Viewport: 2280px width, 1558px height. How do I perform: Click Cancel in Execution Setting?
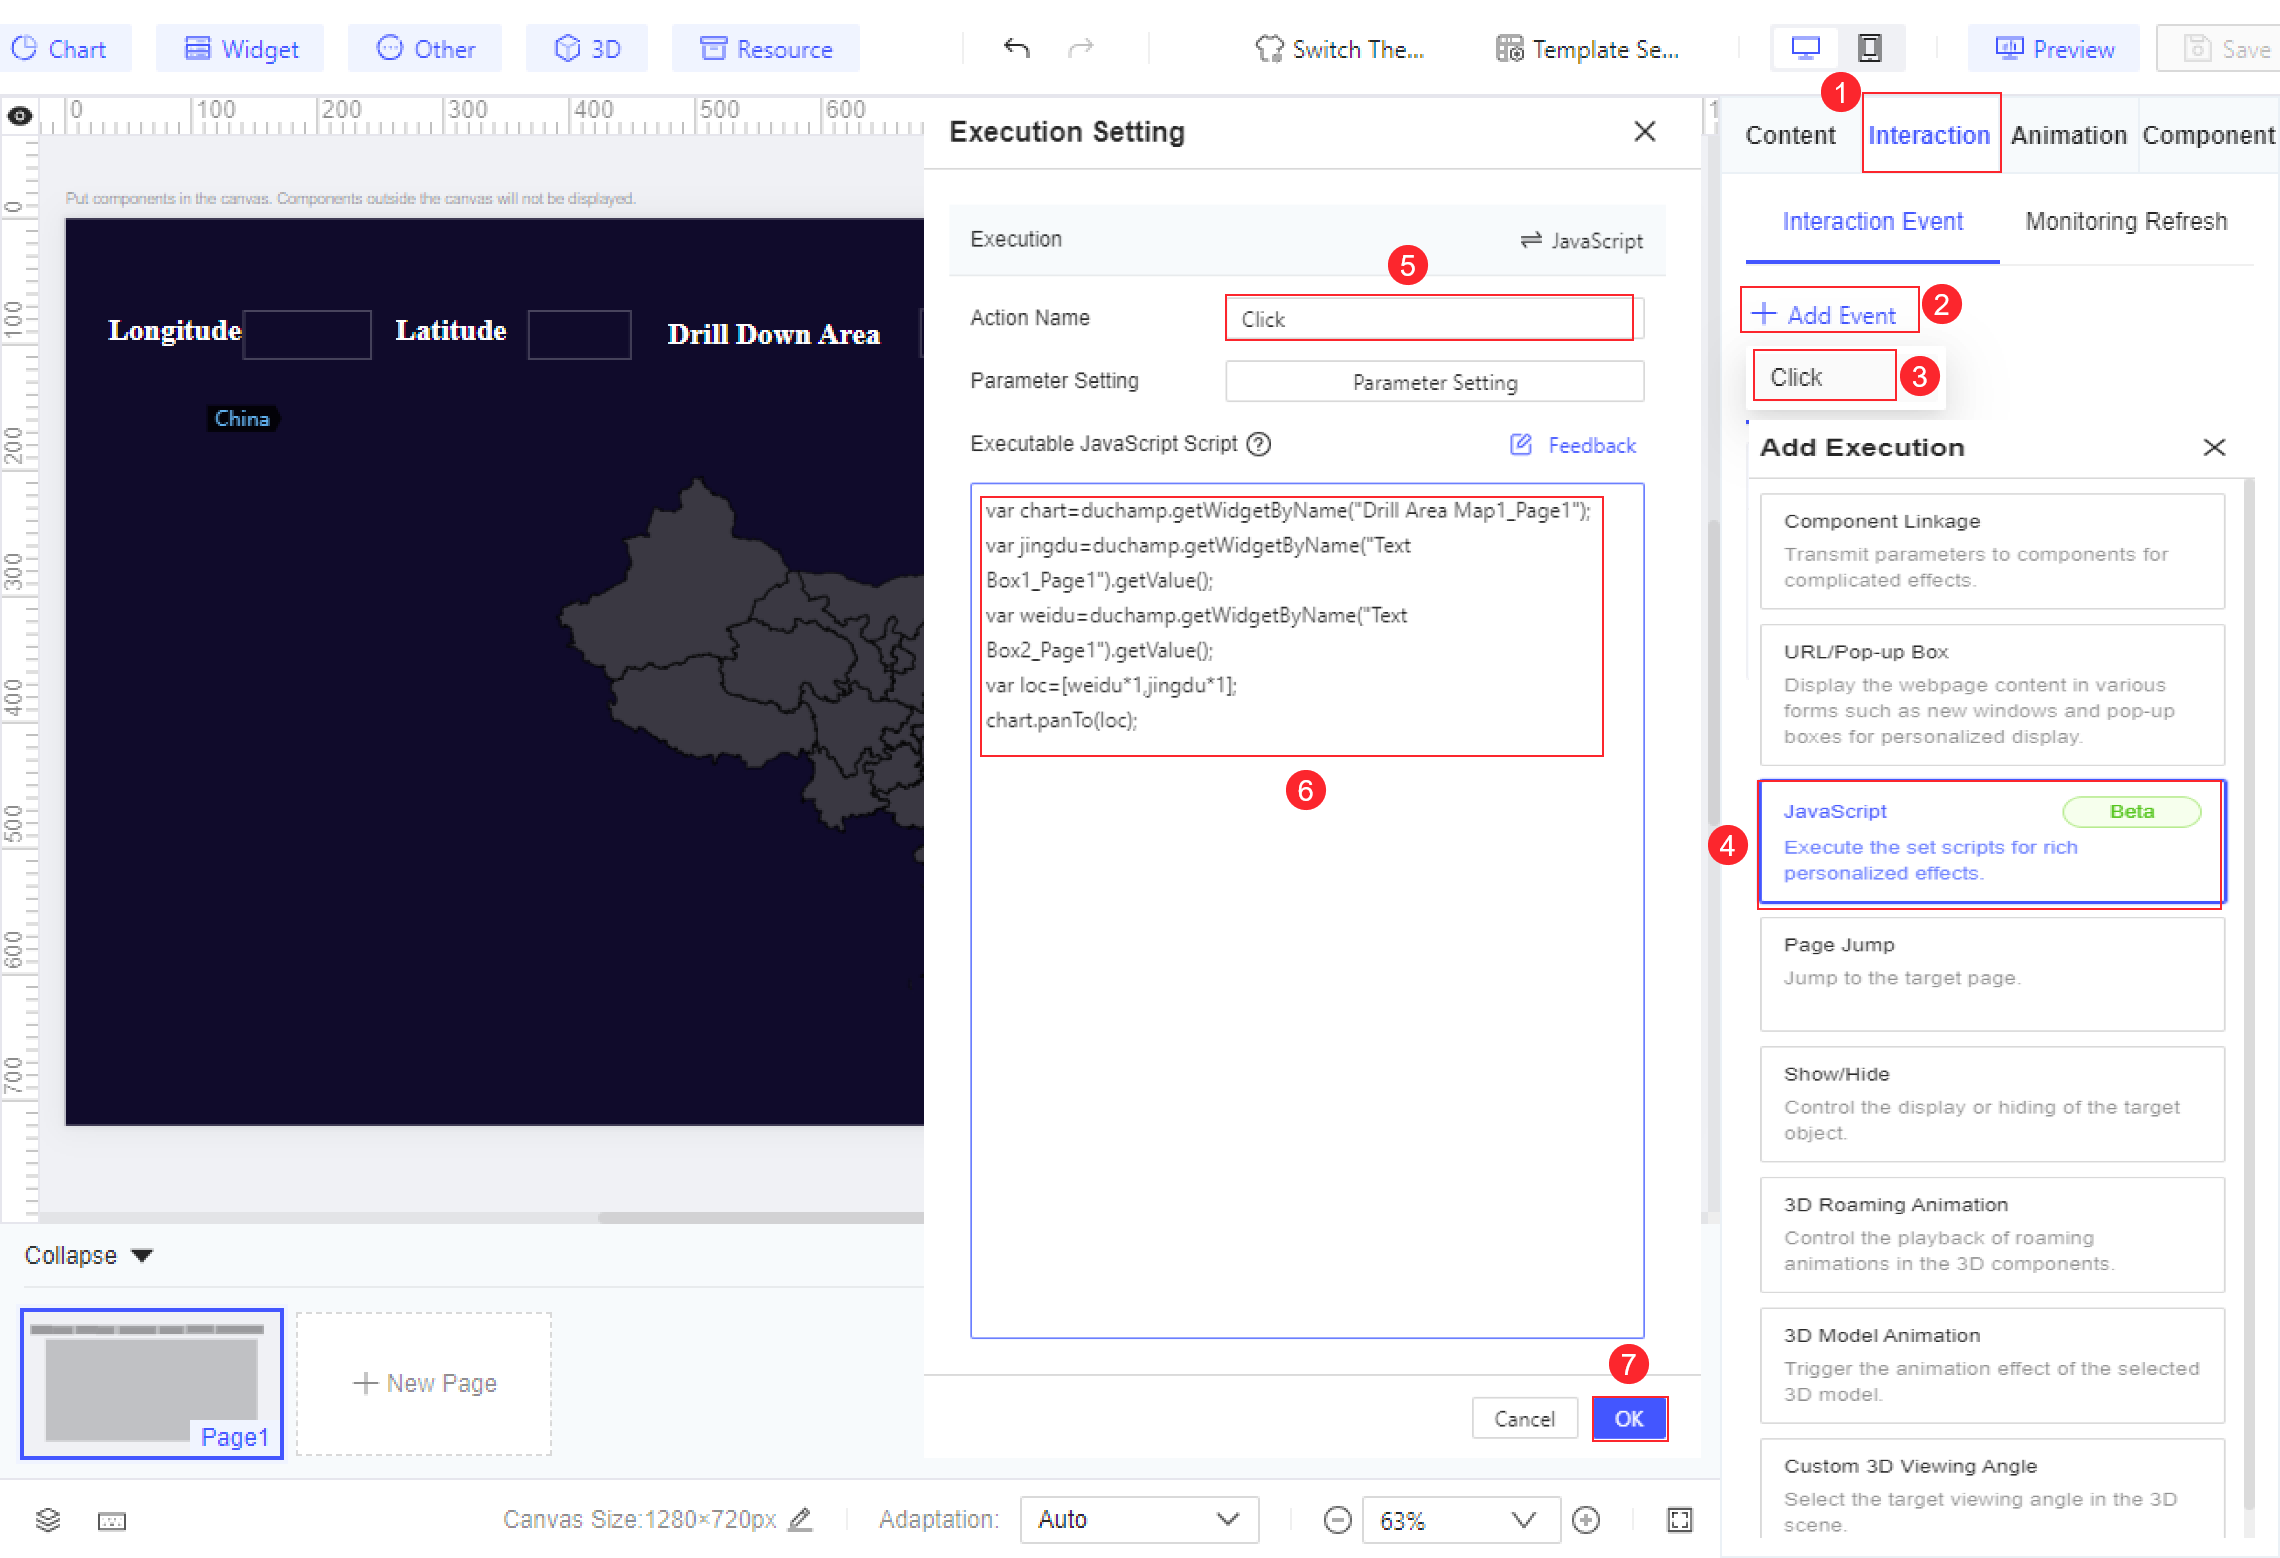click(x=1524, y=1418)
